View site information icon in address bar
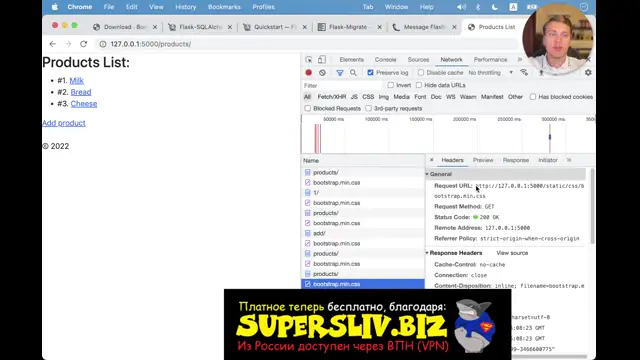 (102, 44)
